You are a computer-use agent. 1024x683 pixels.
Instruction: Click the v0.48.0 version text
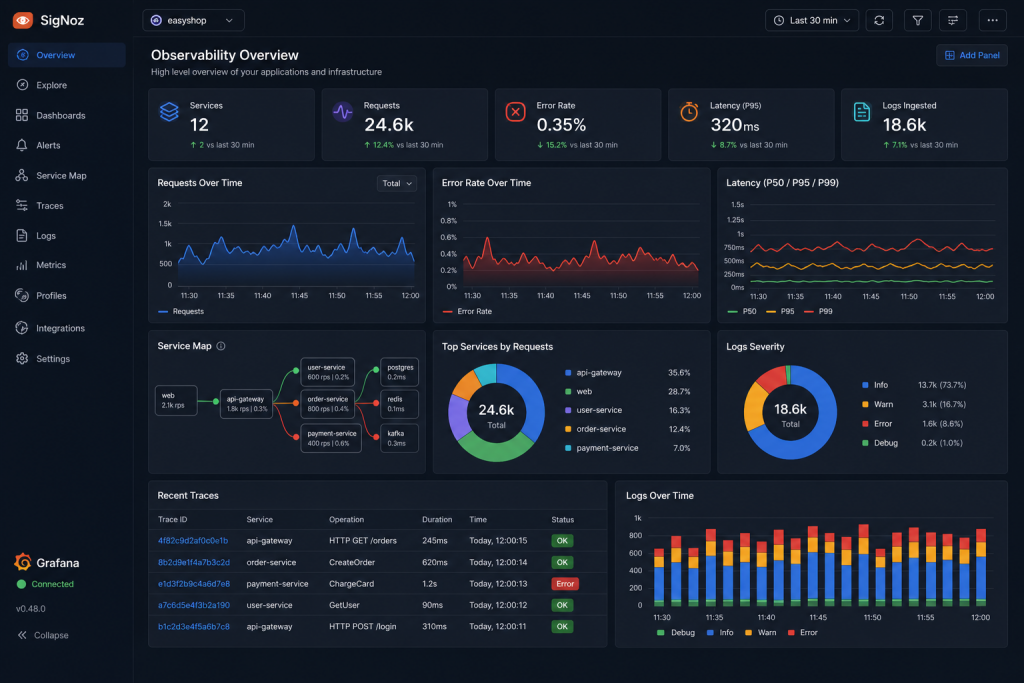tap(31, 609)
